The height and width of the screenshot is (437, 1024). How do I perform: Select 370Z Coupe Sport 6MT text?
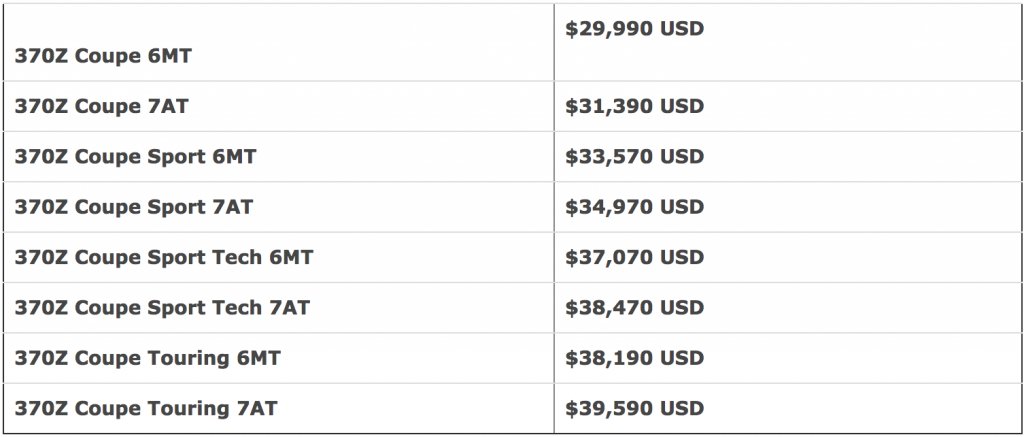pyautogui.click(x=135, y=157)
